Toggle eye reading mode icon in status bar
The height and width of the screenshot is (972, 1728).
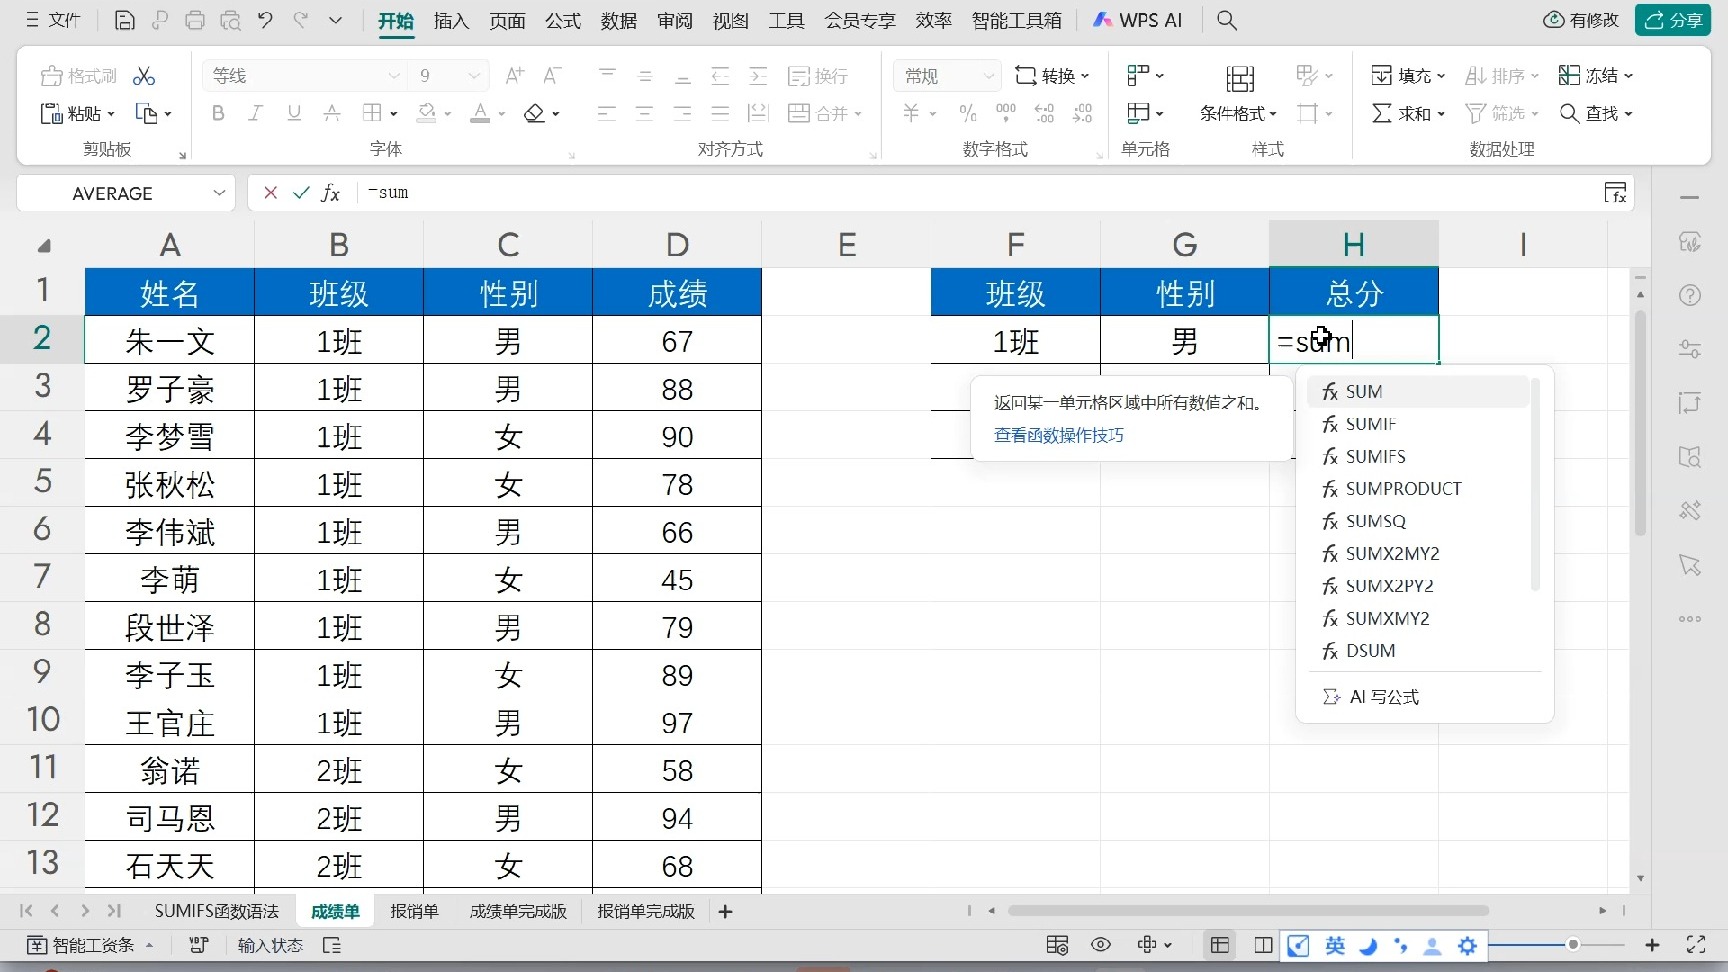(x=1101, y=944)
